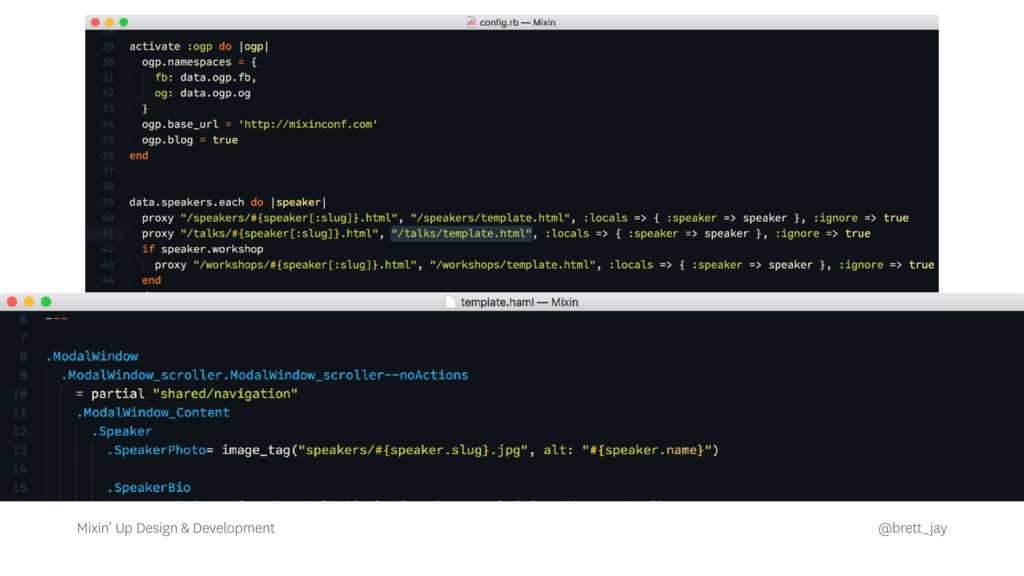This screenshot has width=1024, height=576.
Task: Click the "end" keyword on line 36
Action: click(138, 155)
